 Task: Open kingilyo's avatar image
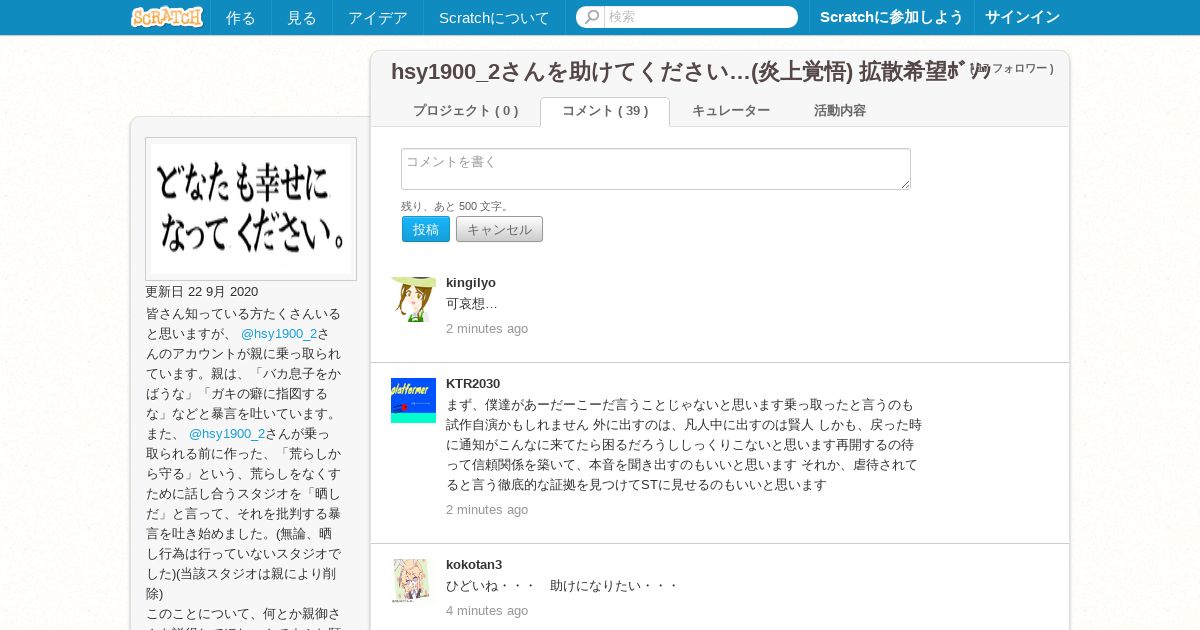pyautogui.click(x=413, y=299)
